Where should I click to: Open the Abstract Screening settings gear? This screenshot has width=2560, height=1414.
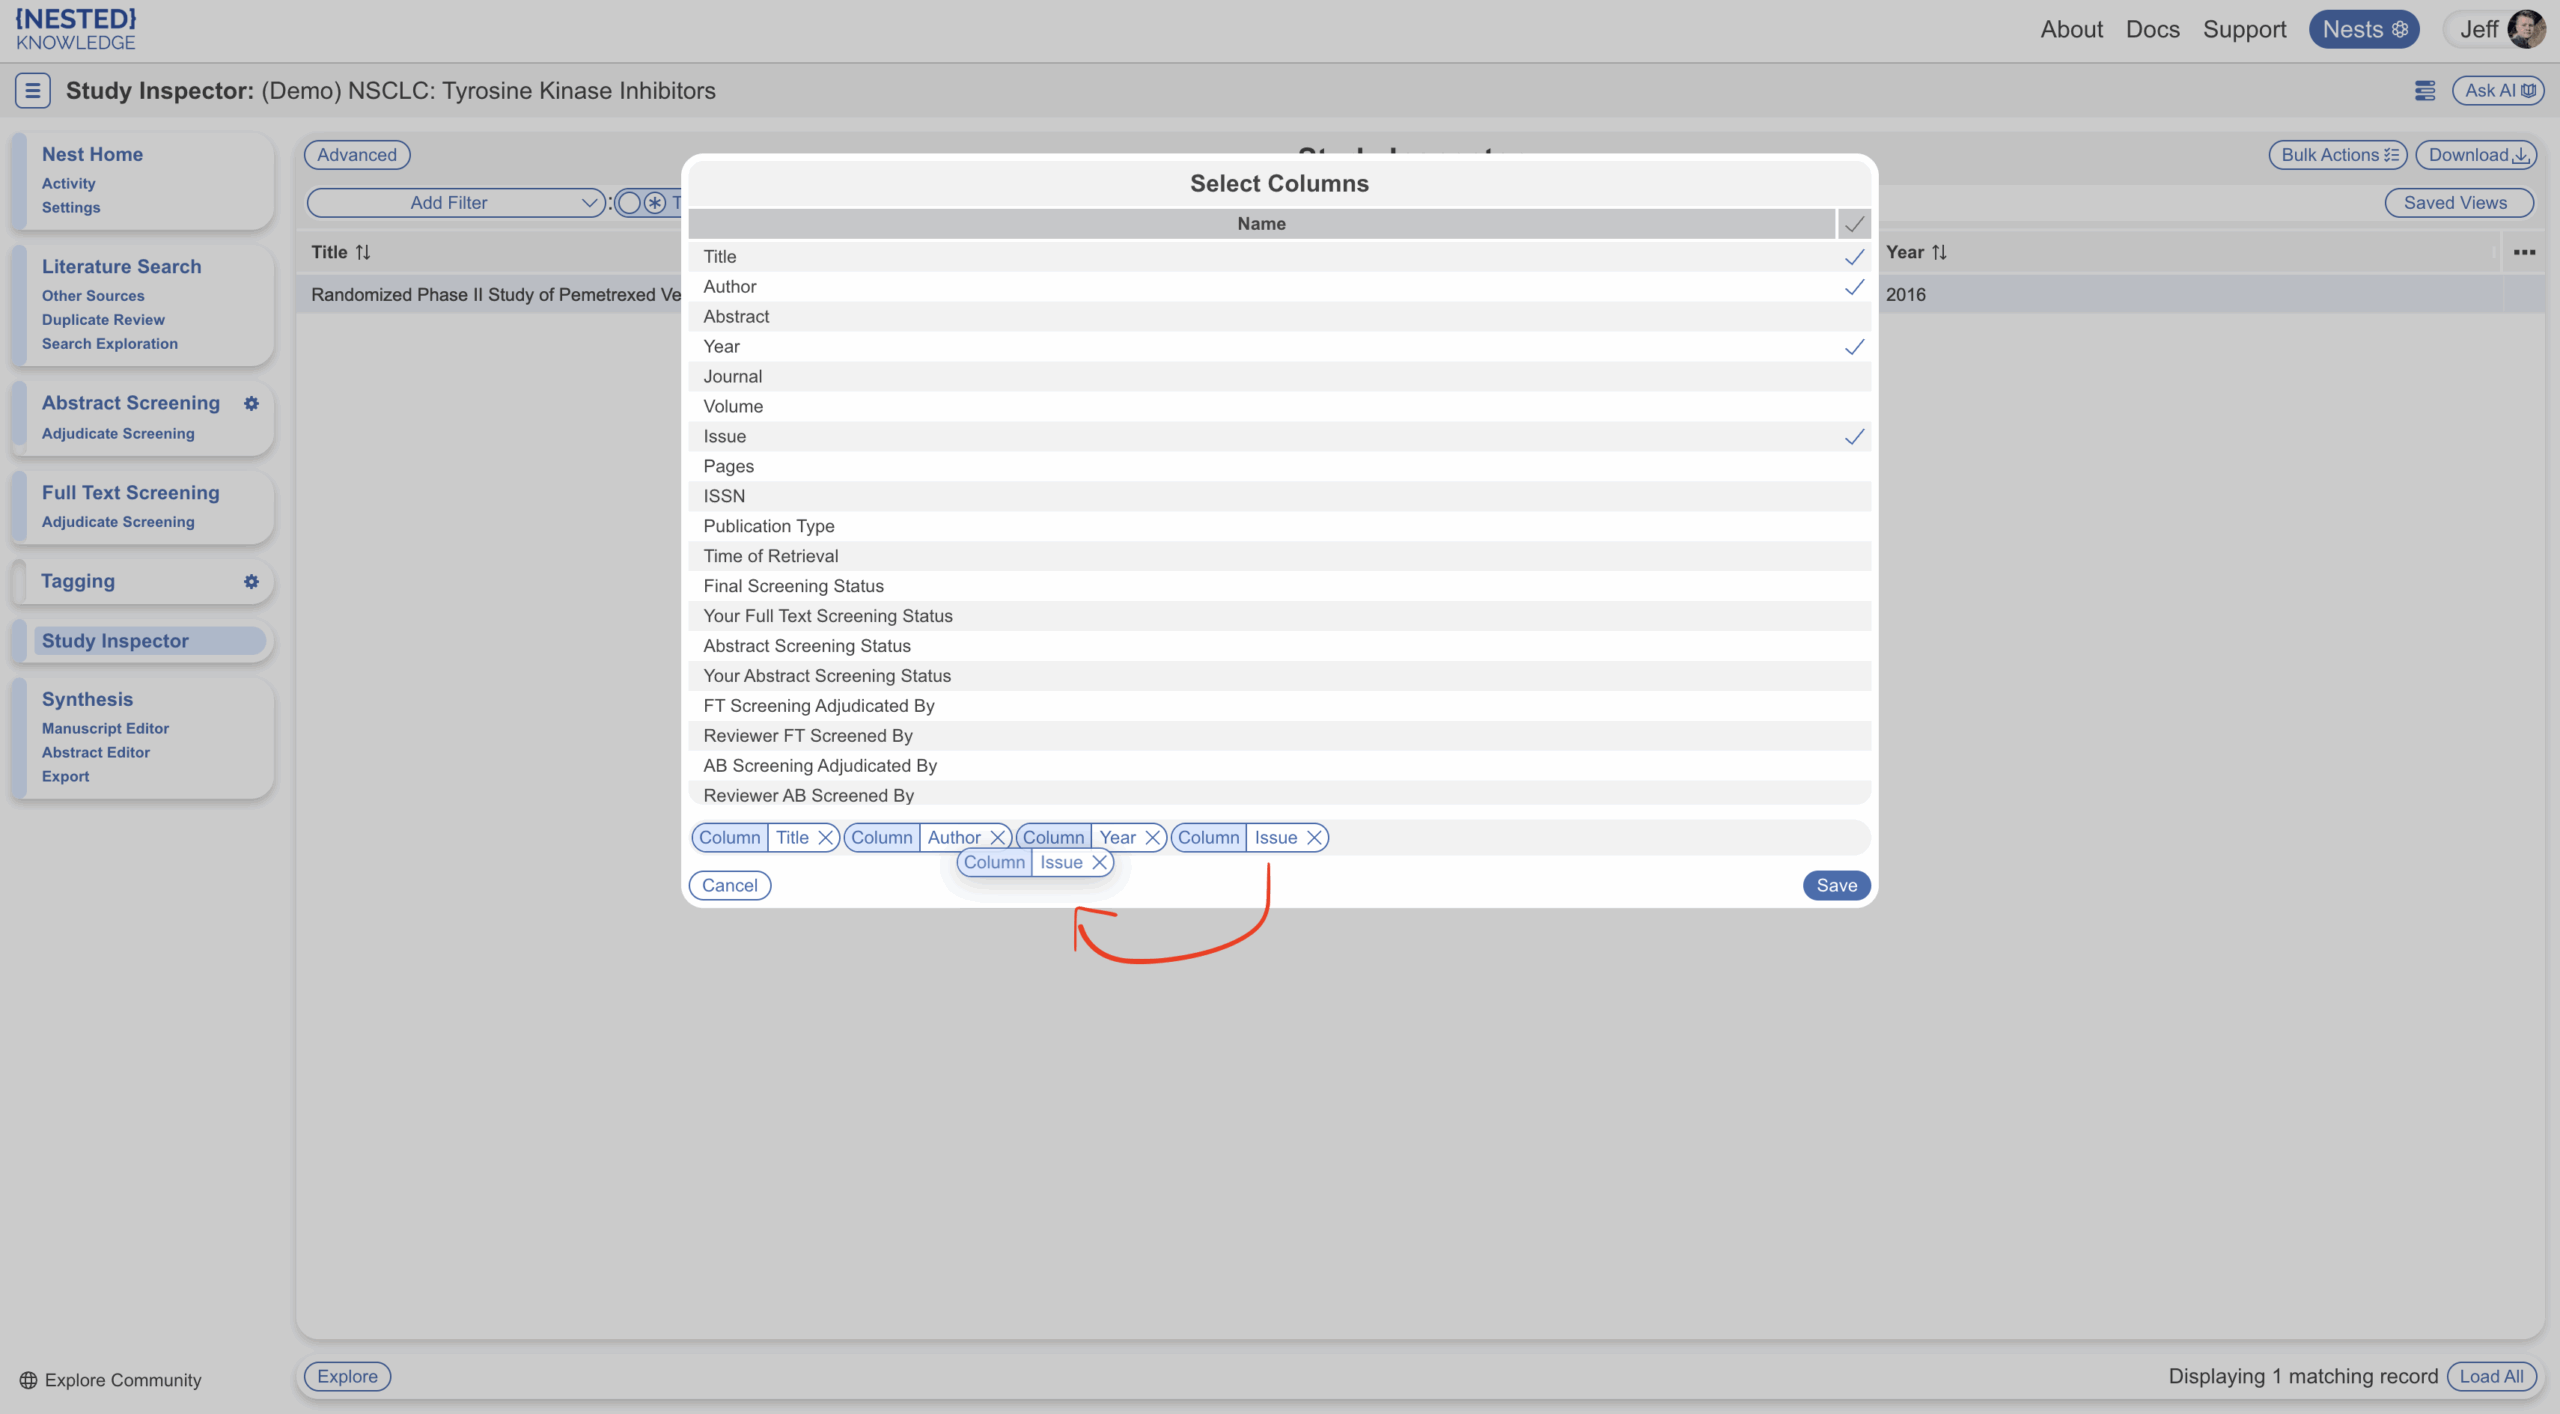[251, 403]
